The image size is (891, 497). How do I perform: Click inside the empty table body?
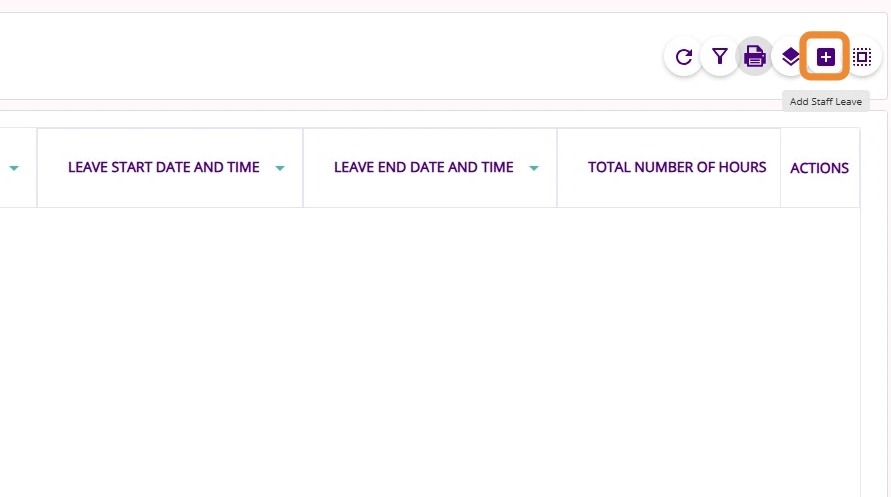[430, 350]
